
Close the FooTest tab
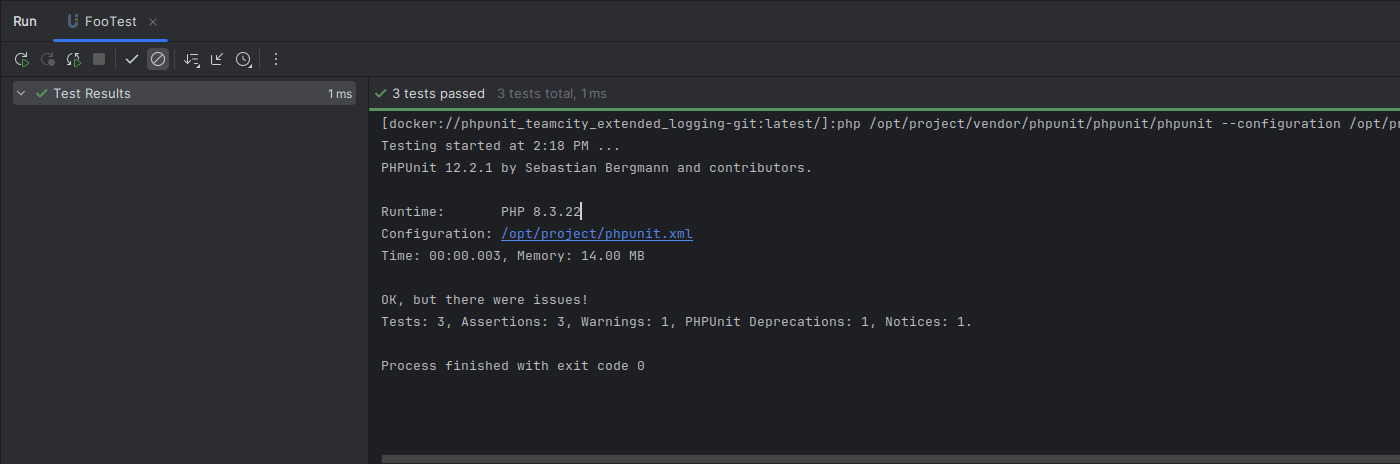153,21
